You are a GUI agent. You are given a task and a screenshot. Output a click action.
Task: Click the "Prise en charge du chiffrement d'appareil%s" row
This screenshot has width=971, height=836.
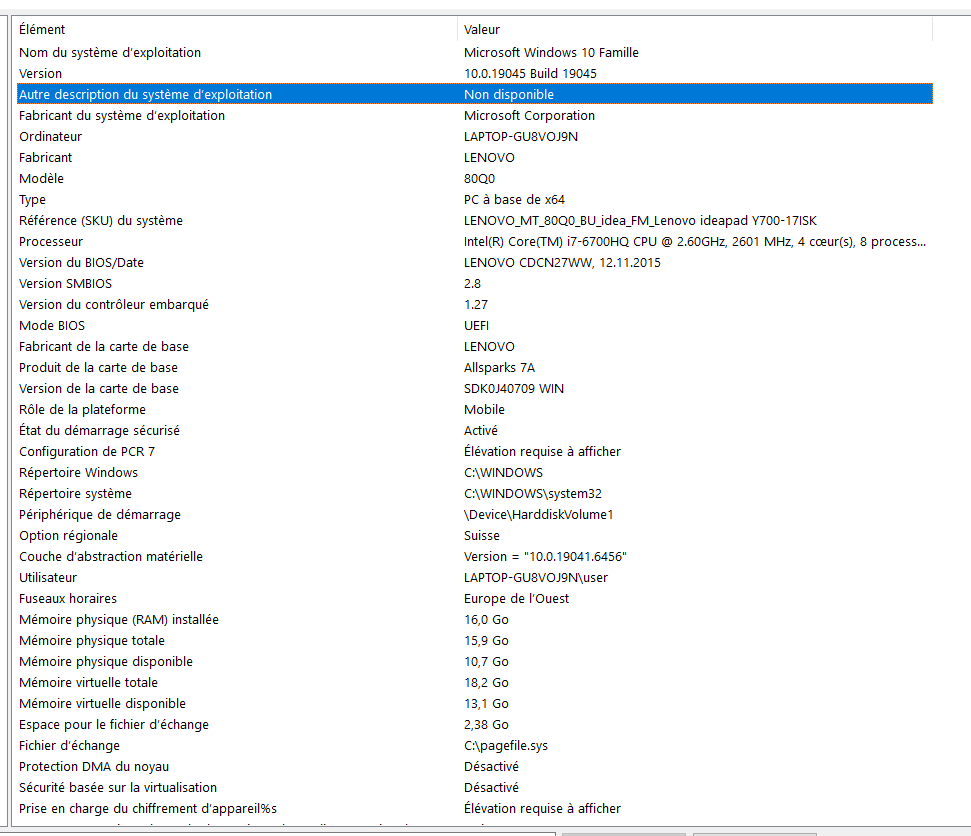pos(474,809)
